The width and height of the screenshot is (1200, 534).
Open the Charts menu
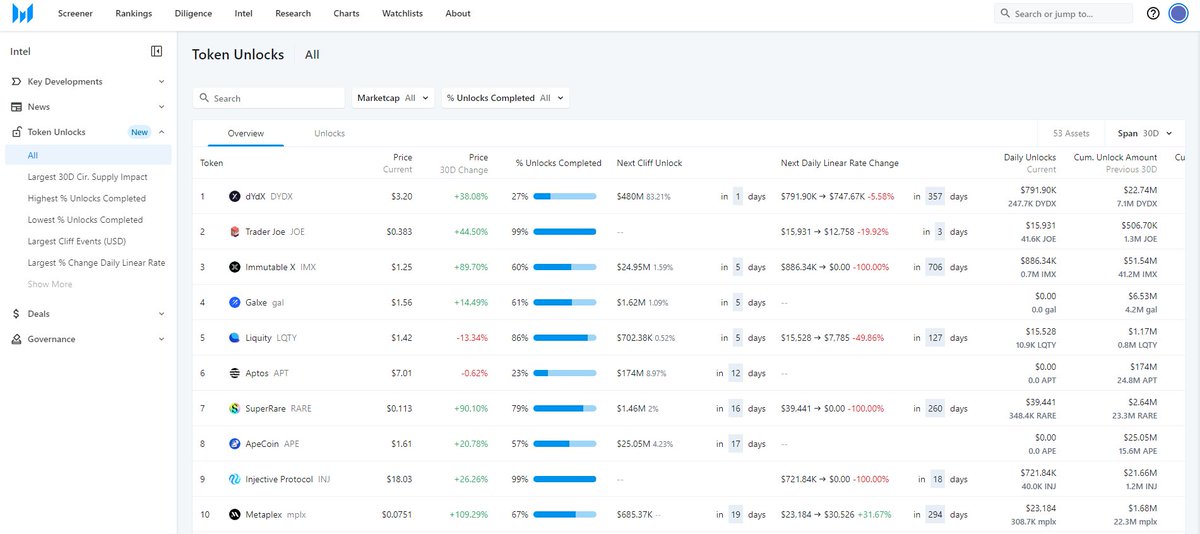(346, 14)
